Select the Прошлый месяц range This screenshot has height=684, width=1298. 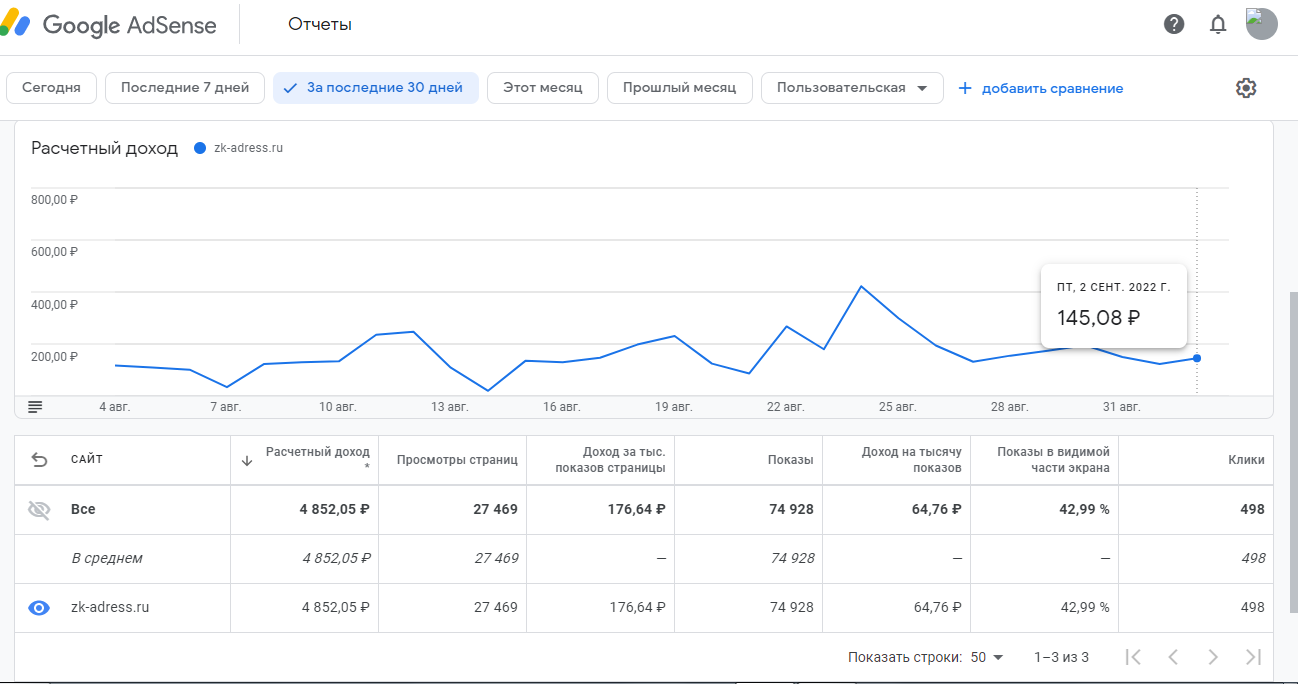point(679,88)
